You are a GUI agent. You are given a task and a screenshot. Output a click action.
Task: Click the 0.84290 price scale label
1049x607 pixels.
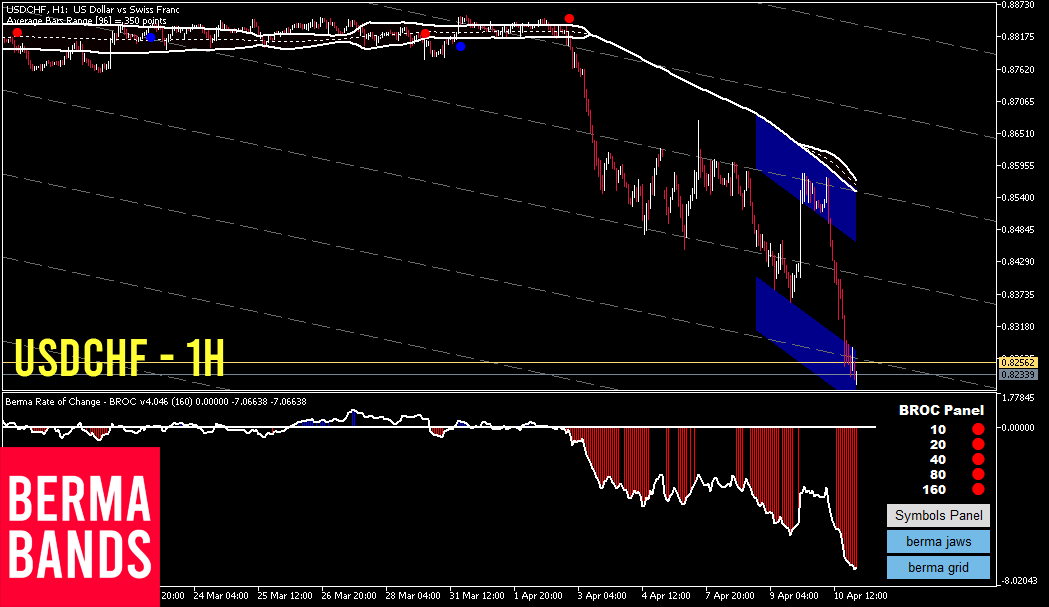(x=1018, y=262)
